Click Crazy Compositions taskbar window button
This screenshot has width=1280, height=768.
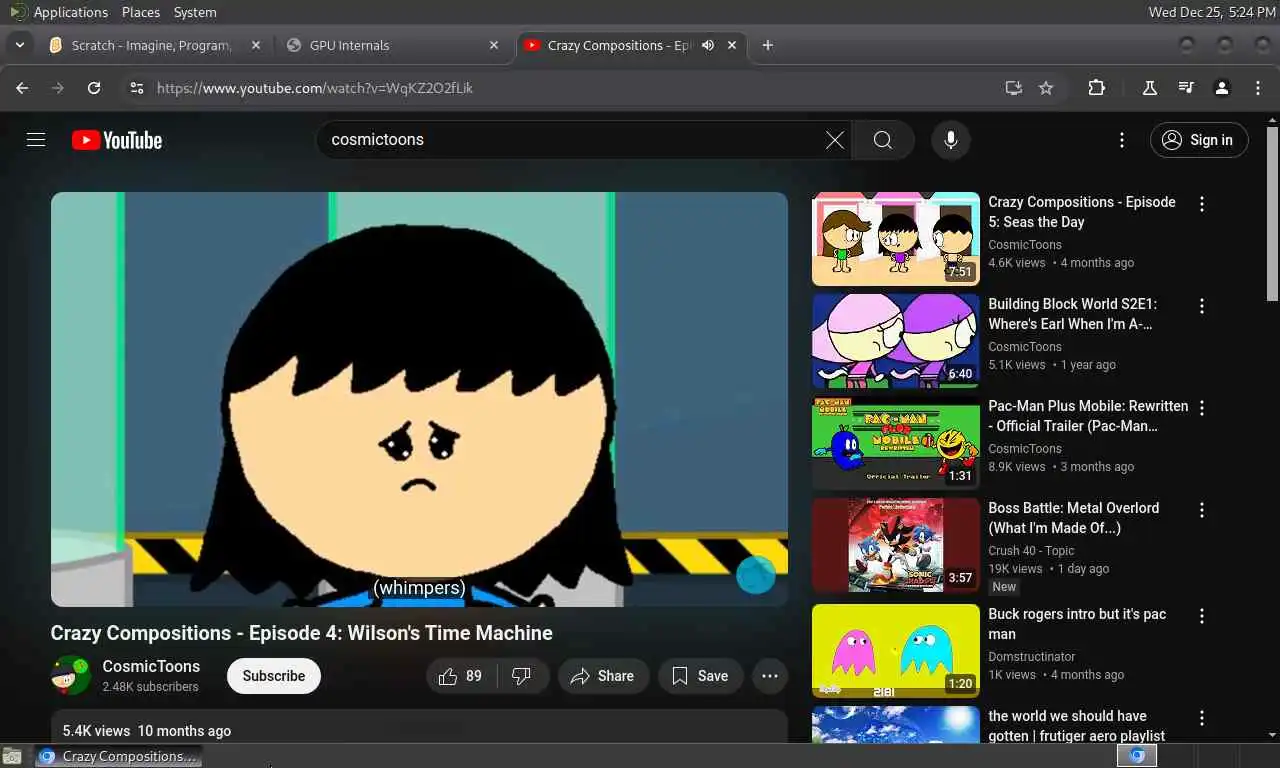point(119,756)
